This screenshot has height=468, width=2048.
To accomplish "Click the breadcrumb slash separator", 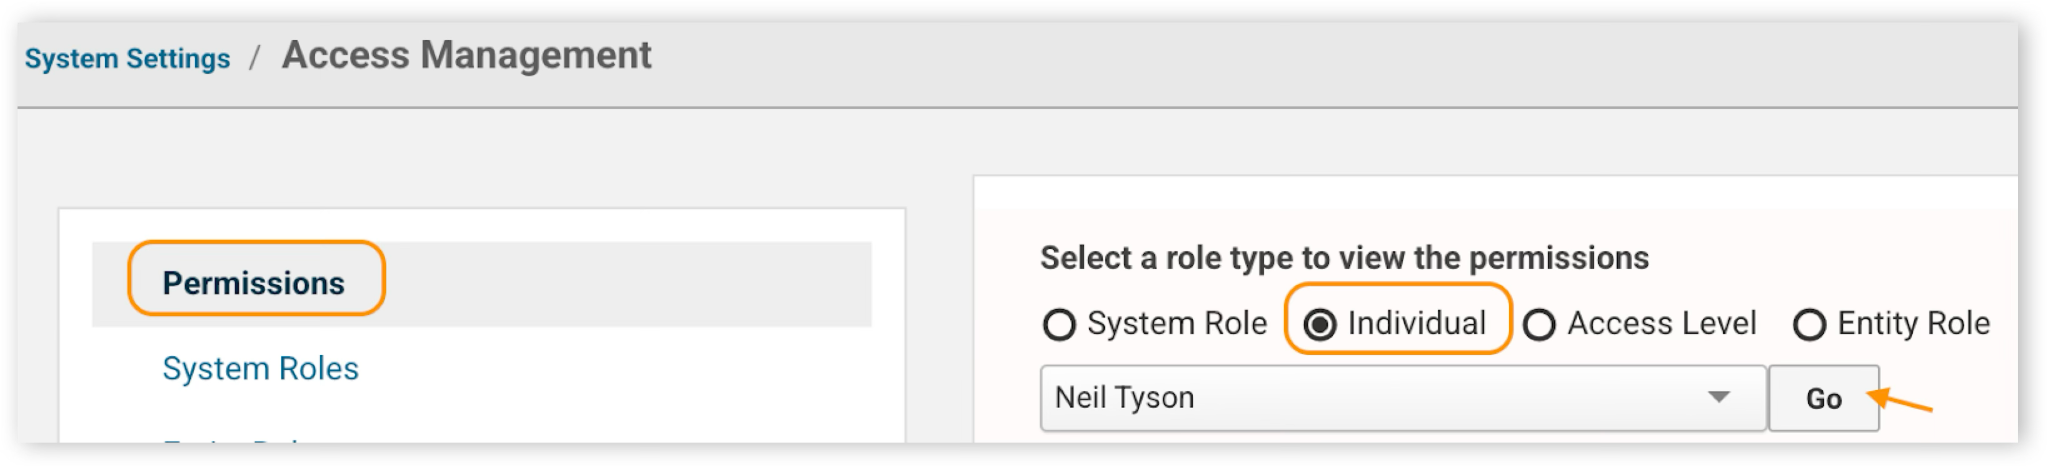I will point(255,58).
